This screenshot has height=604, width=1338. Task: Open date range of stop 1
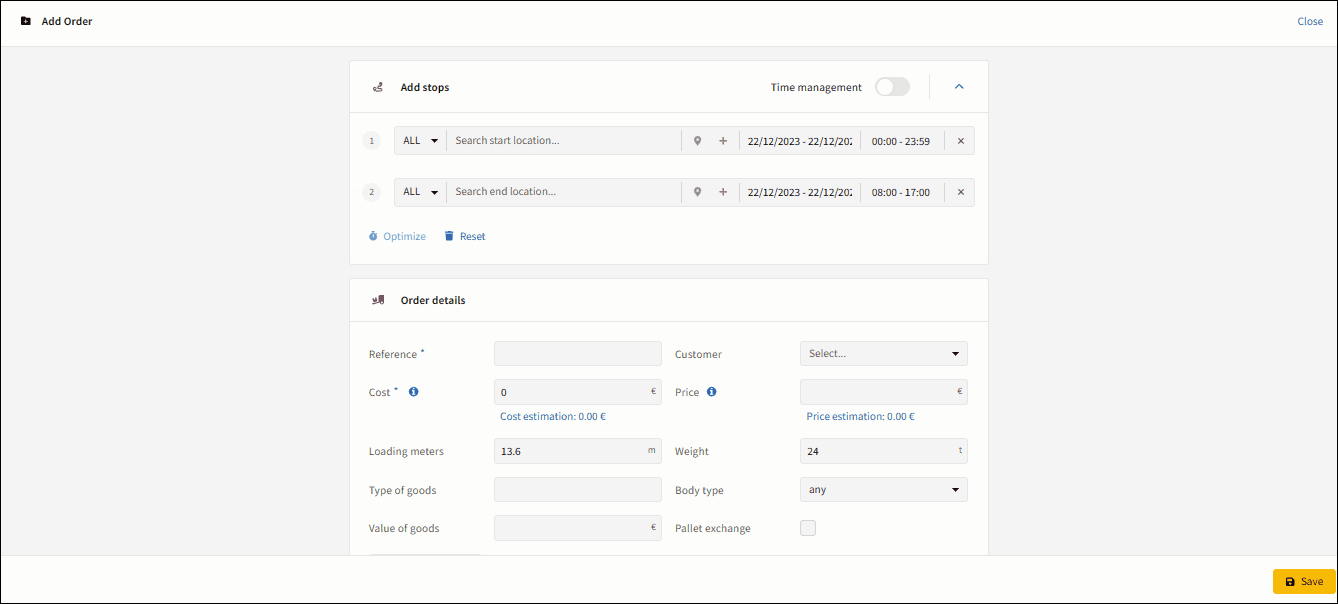800,141
